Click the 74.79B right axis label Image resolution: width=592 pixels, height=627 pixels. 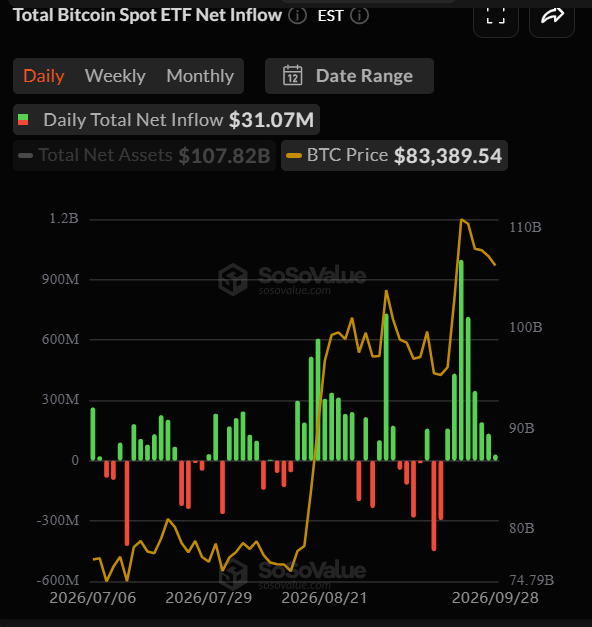point(532,580)
